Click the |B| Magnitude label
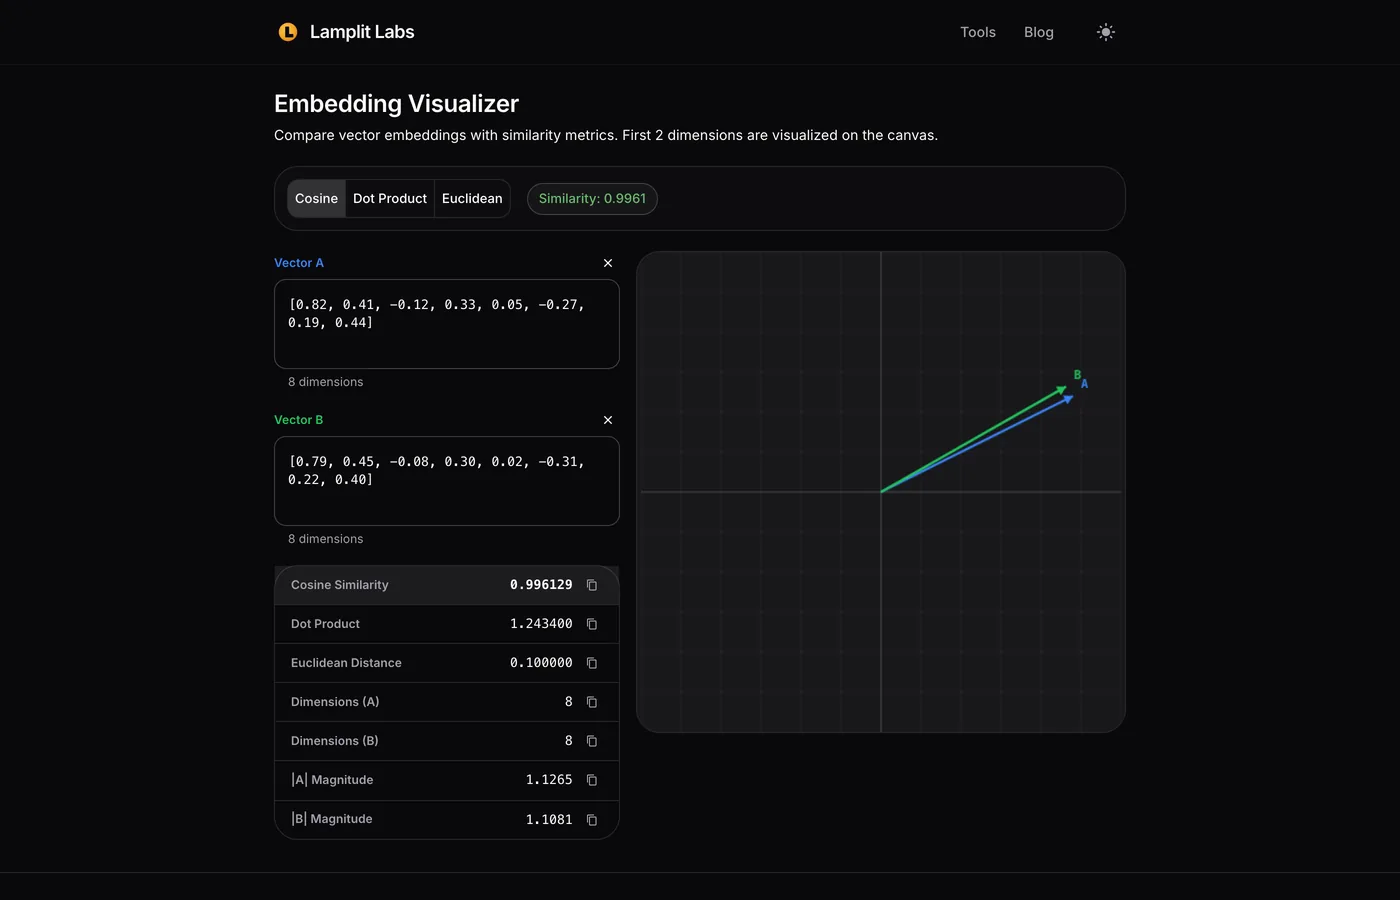The image size is (1400, 900). click(332, 819)
